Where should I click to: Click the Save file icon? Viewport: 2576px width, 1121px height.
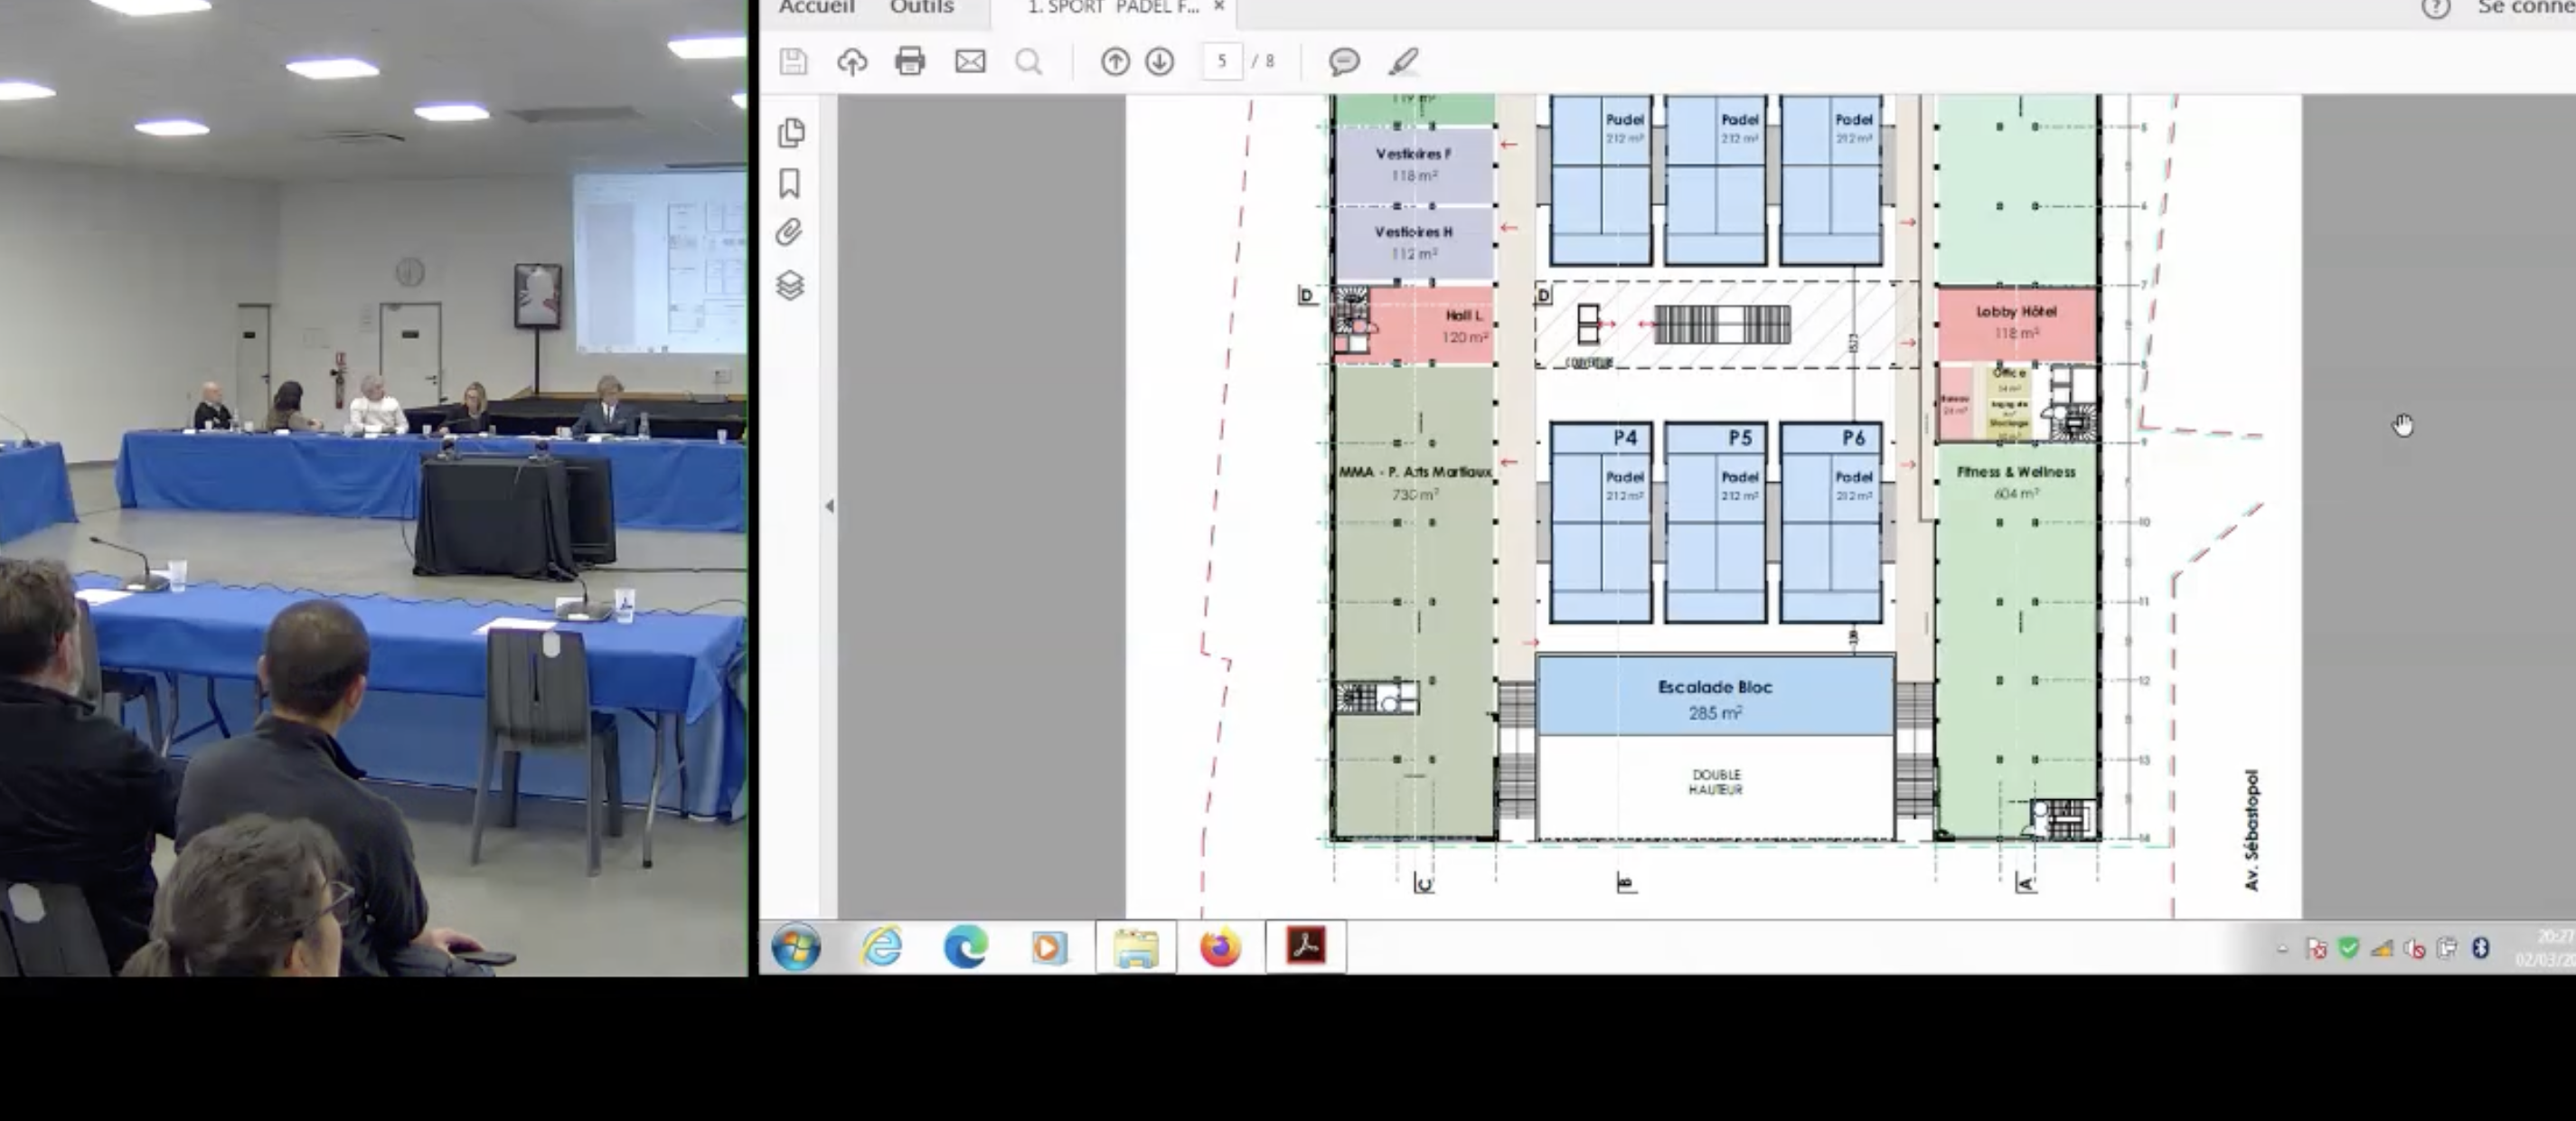(793, 62)
